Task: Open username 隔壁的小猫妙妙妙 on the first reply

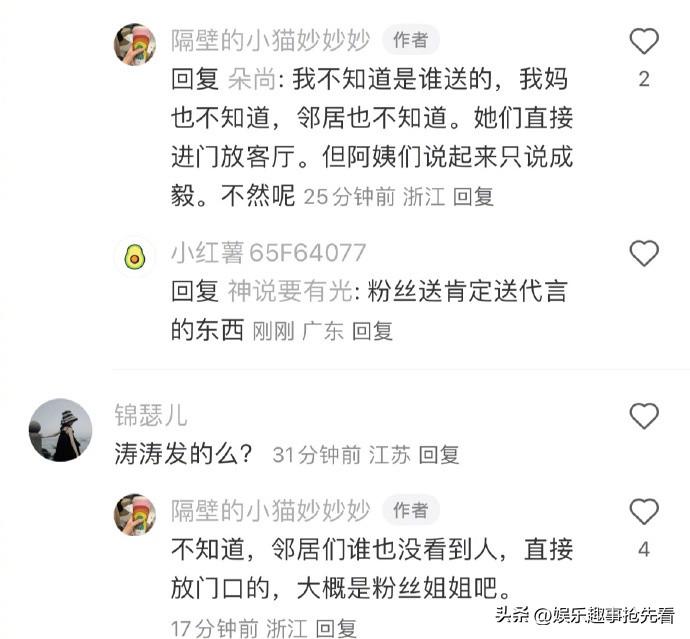Action: [271, 40]
